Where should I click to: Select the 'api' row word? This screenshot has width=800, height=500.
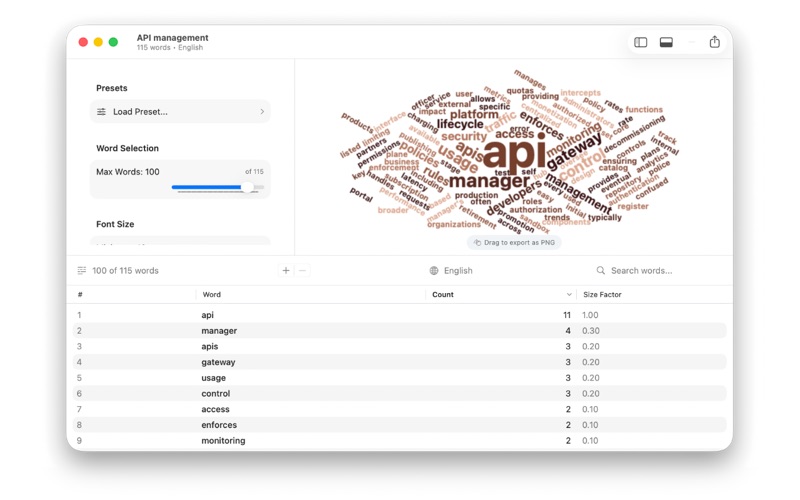207,315
